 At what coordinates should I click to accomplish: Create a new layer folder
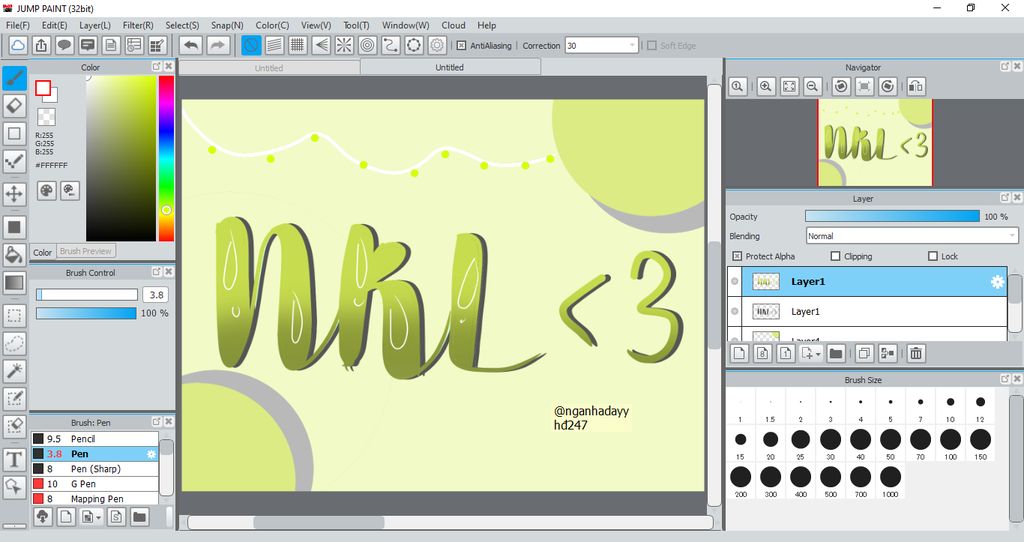tap(836, 353)
